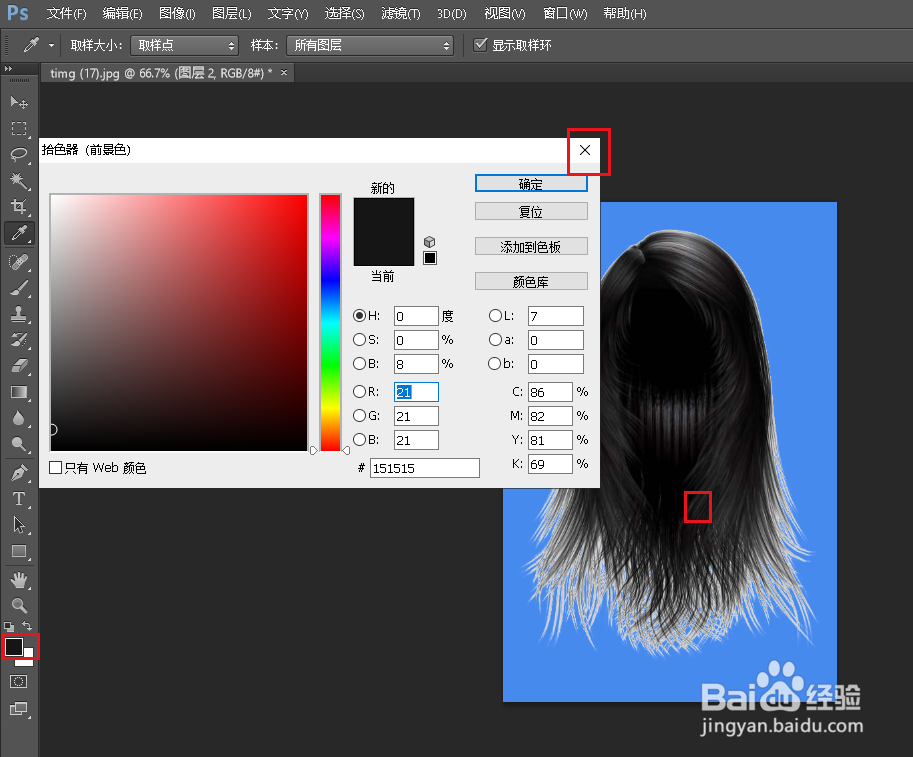Click the small web-safe color swatch
This screenshot has width=913, height=757.
pyautogui.click(x=430, y=258)
